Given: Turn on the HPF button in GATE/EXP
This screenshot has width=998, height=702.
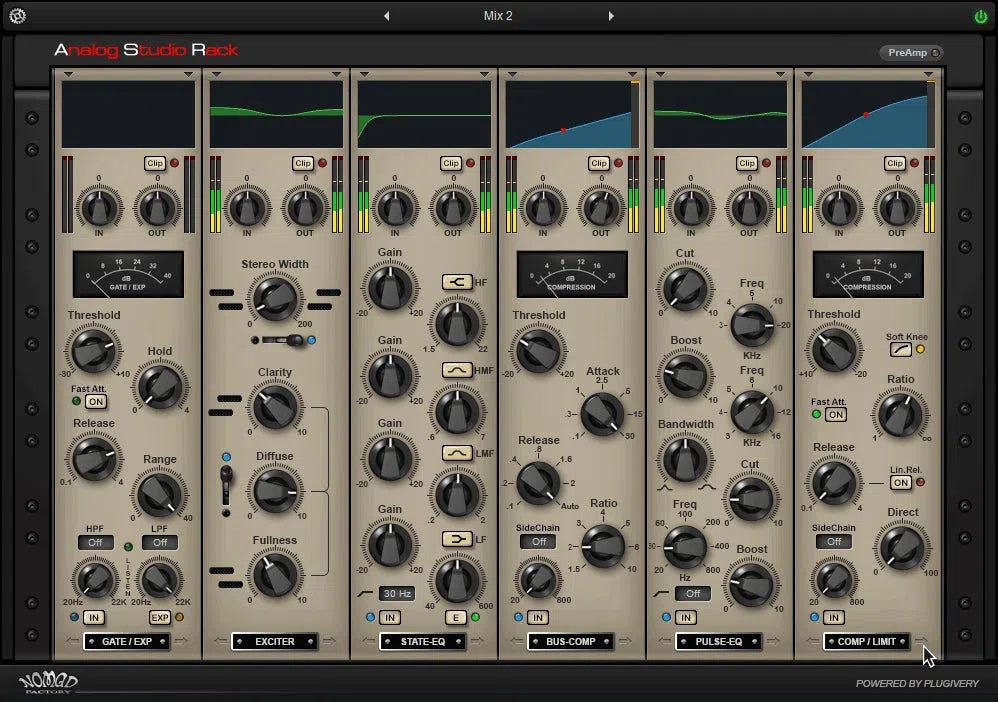Looking at the screenshot, I should tap(95, 542).
